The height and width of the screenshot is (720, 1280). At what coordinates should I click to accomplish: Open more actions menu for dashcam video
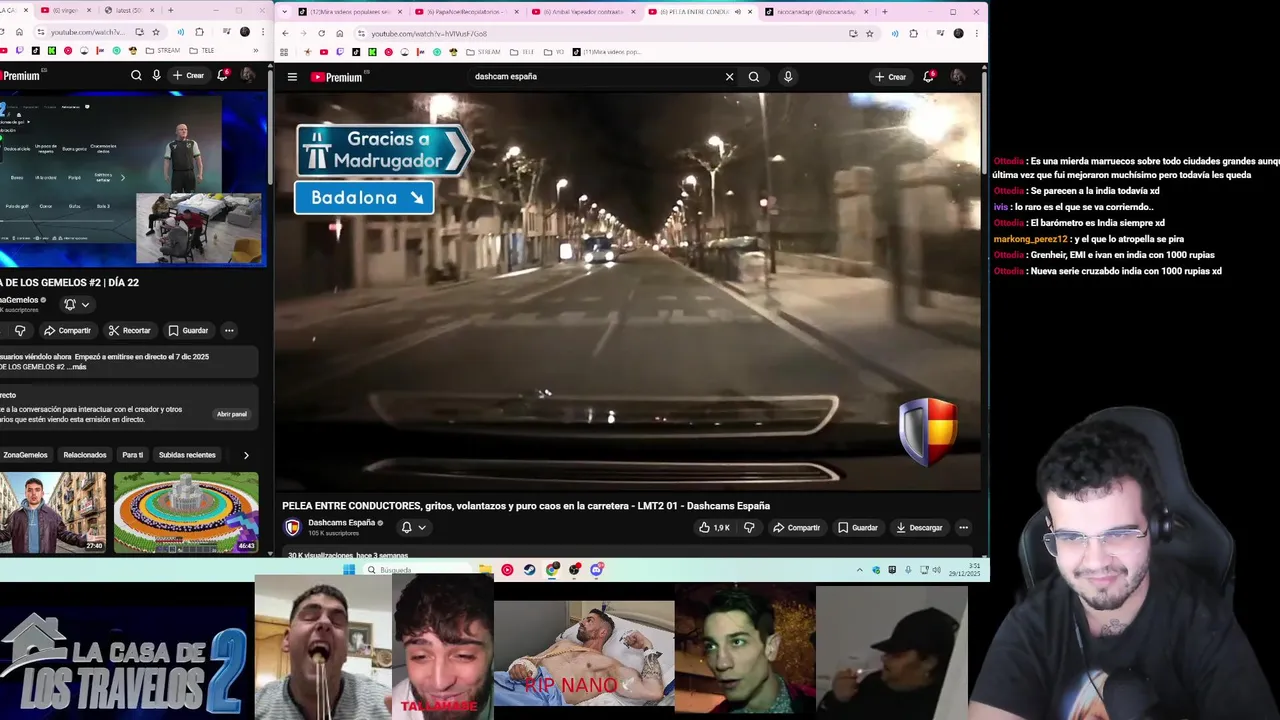963,528
